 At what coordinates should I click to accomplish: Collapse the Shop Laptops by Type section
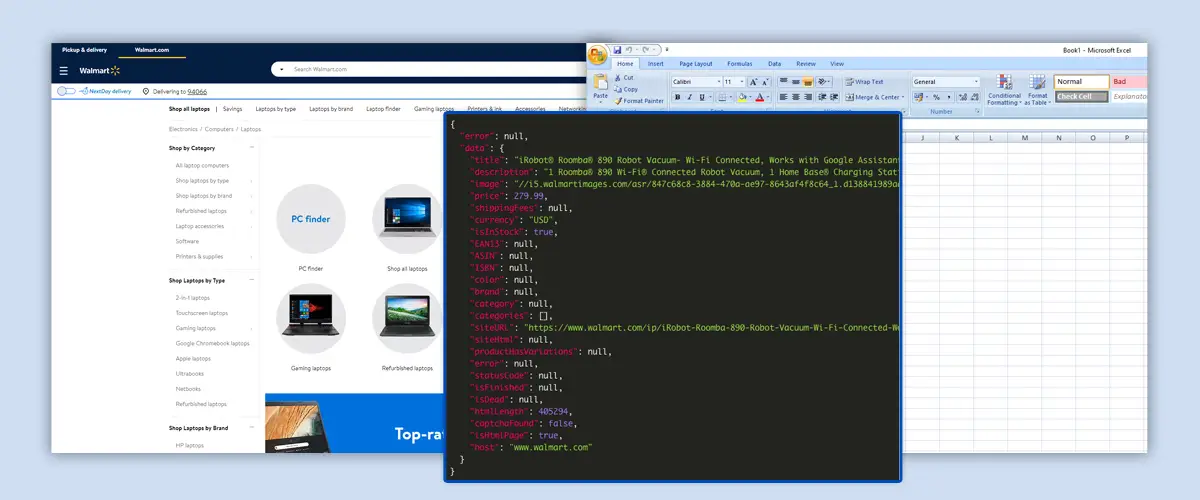pos(251,280)
